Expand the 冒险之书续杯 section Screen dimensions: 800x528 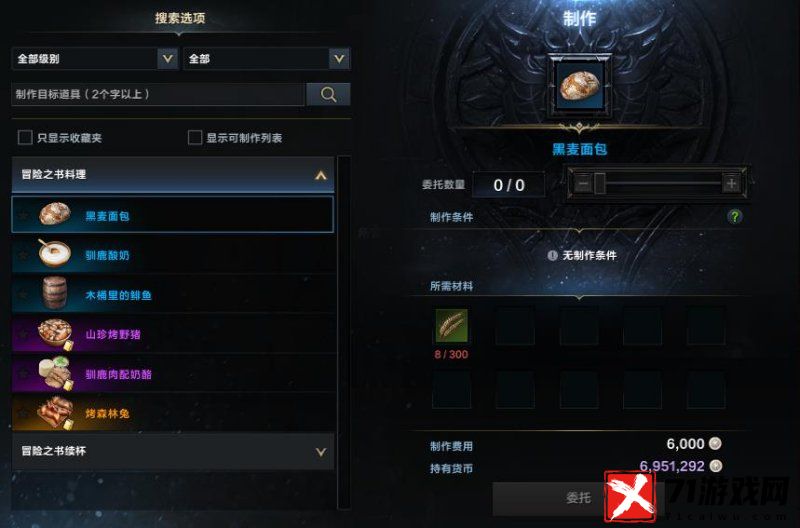coord(173,451)
